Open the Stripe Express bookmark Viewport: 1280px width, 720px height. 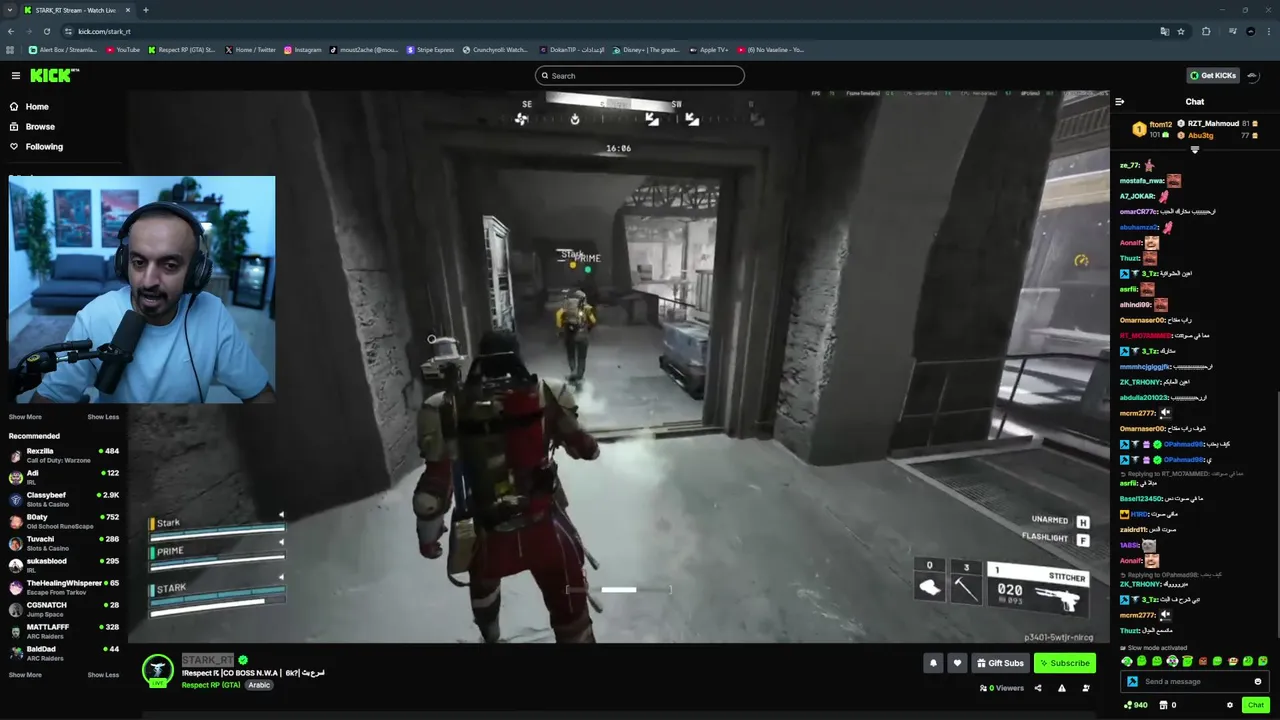[431, 49]
